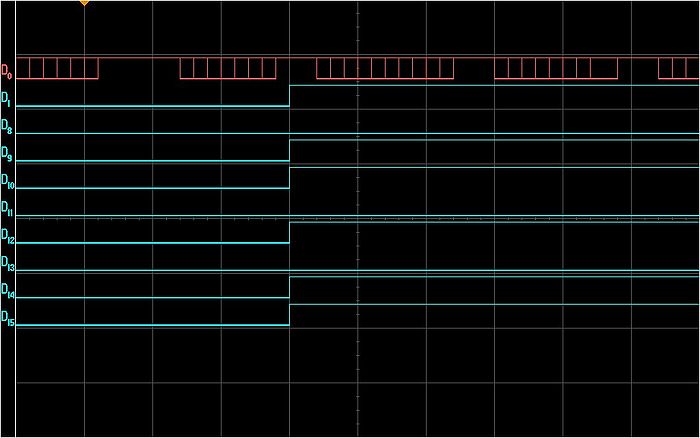700x438 pixels.
Task: Select the D15 channel label
Action: click(8, 319)
